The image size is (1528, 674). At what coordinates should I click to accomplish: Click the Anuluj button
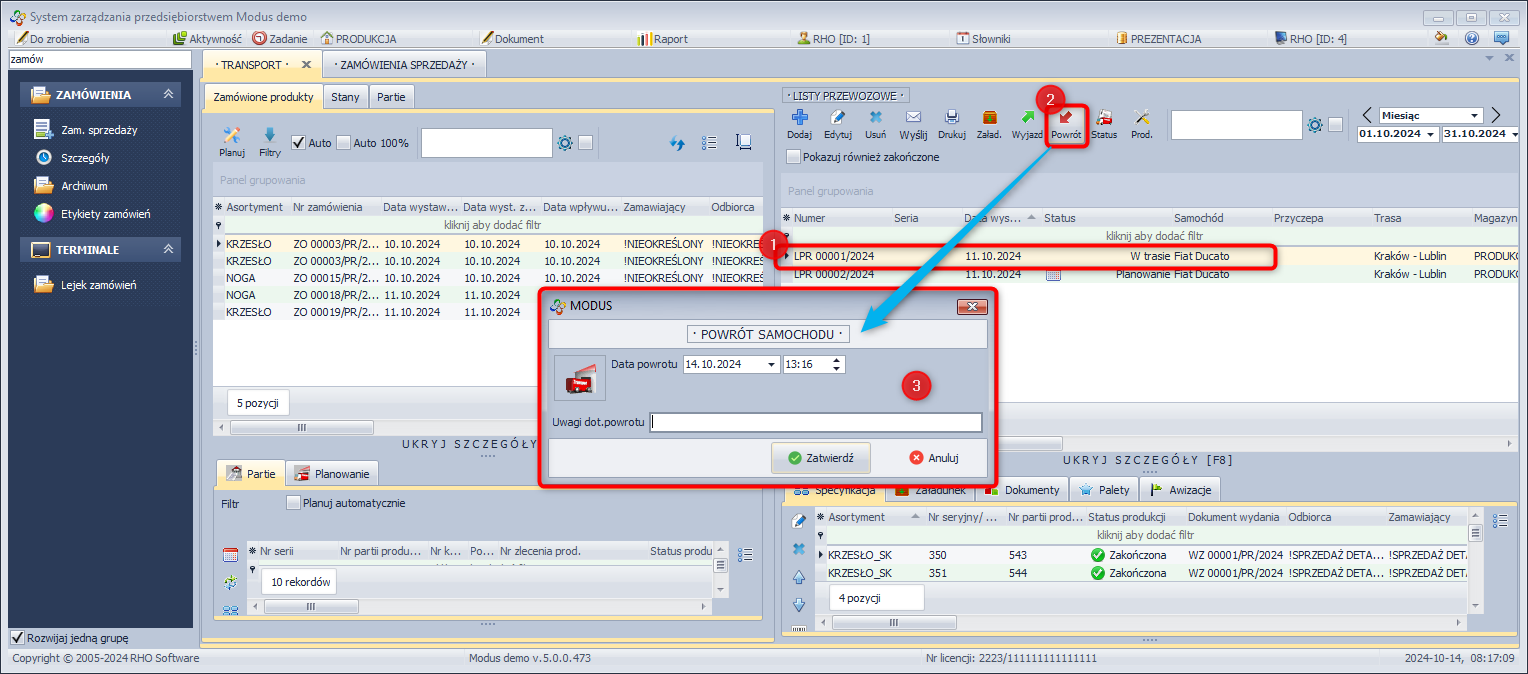[x=934, y=458]
